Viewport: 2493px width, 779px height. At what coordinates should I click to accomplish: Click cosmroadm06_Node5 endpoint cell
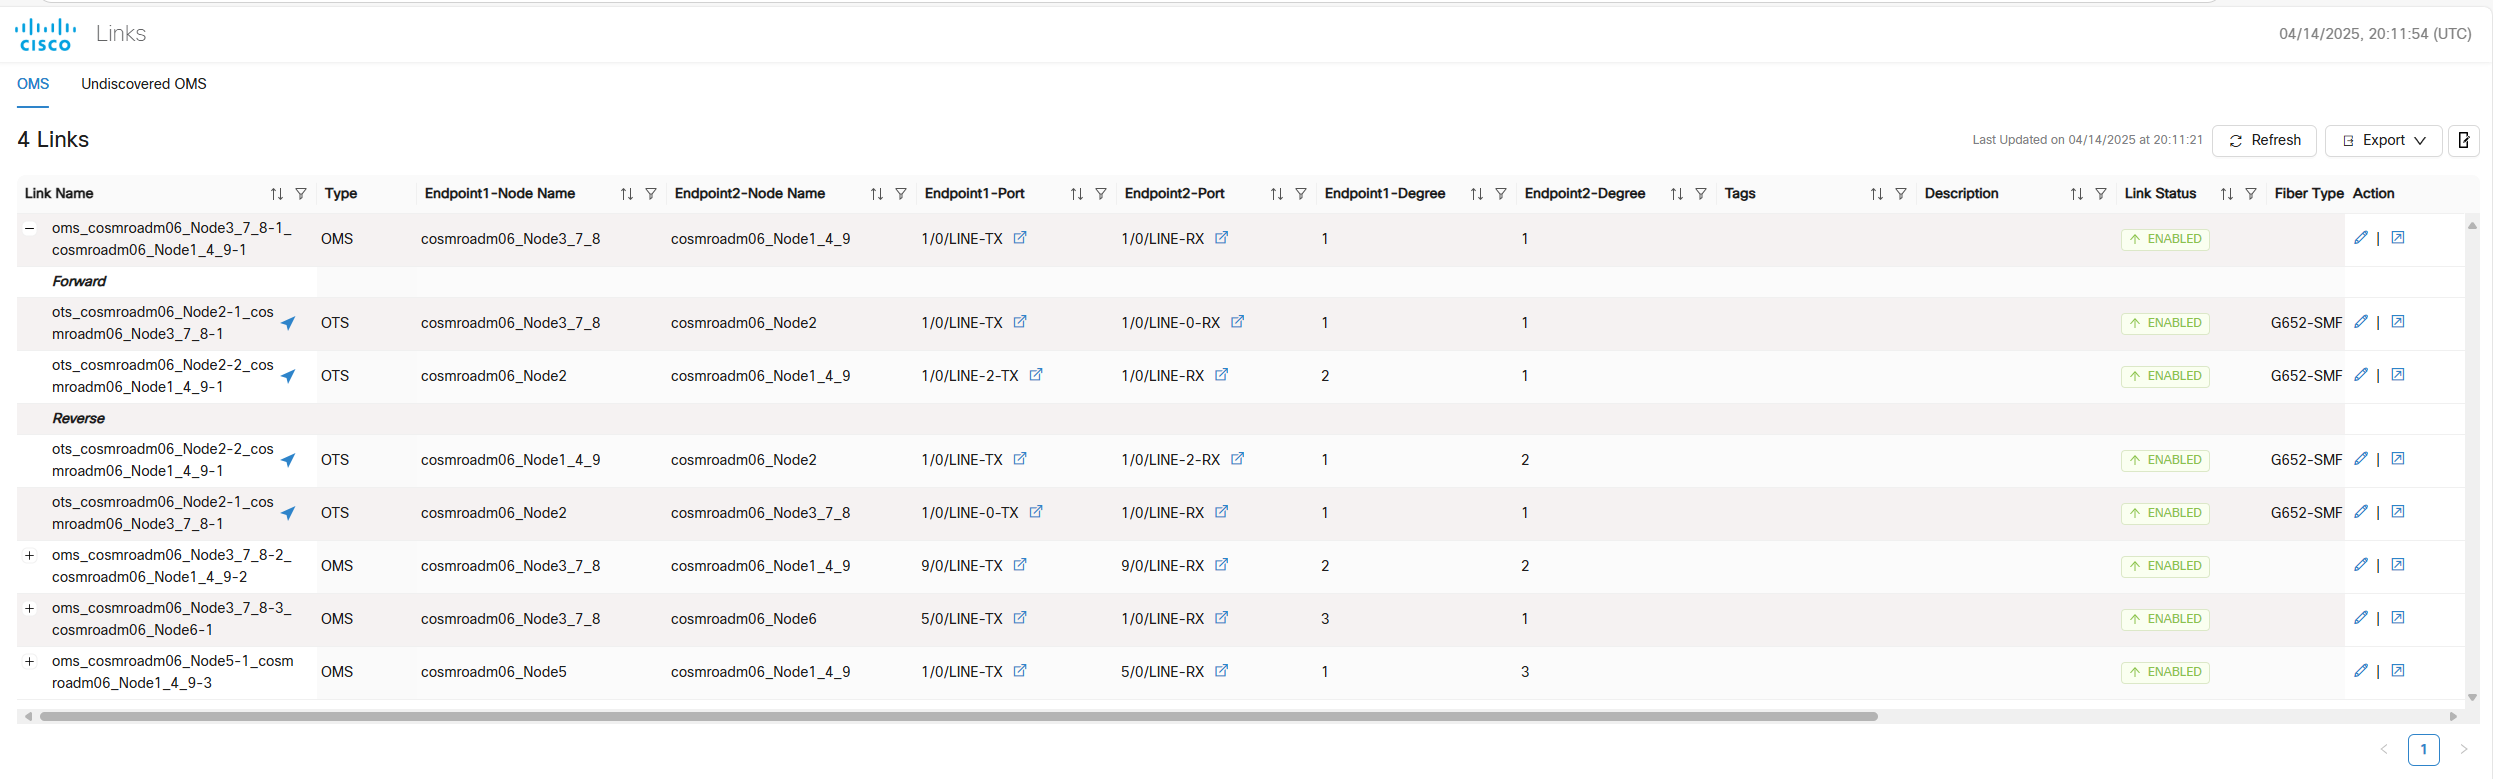tap(494, 672)
